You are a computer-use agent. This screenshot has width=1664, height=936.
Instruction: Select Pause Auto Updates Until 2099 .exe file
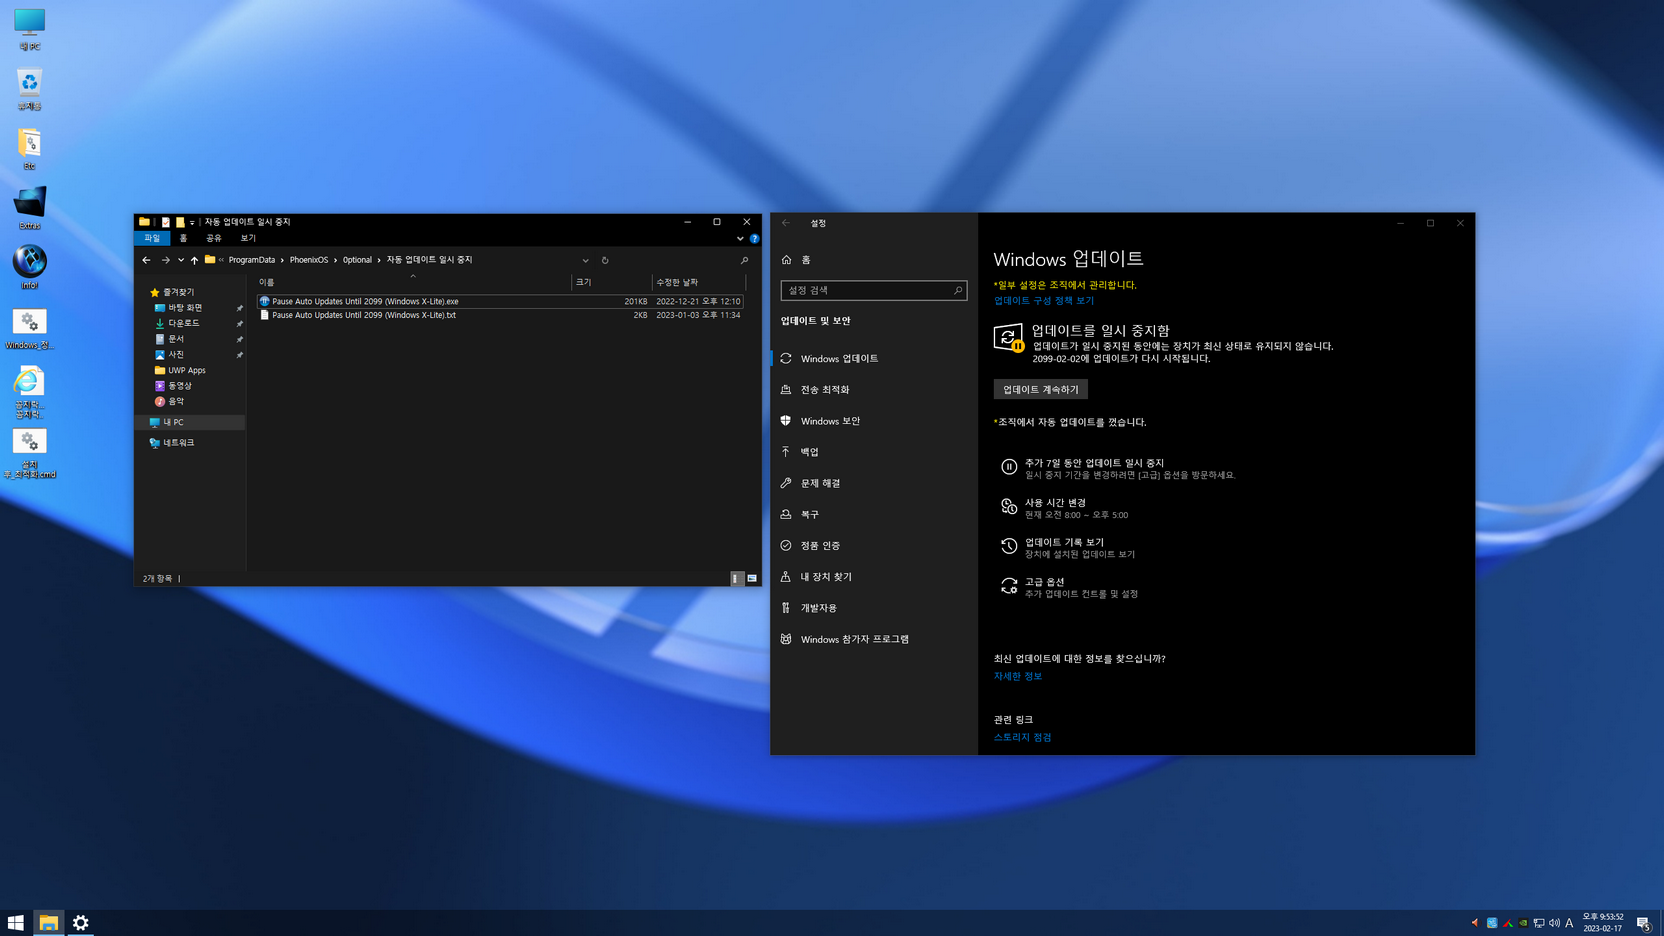click(x=500, y=301)
